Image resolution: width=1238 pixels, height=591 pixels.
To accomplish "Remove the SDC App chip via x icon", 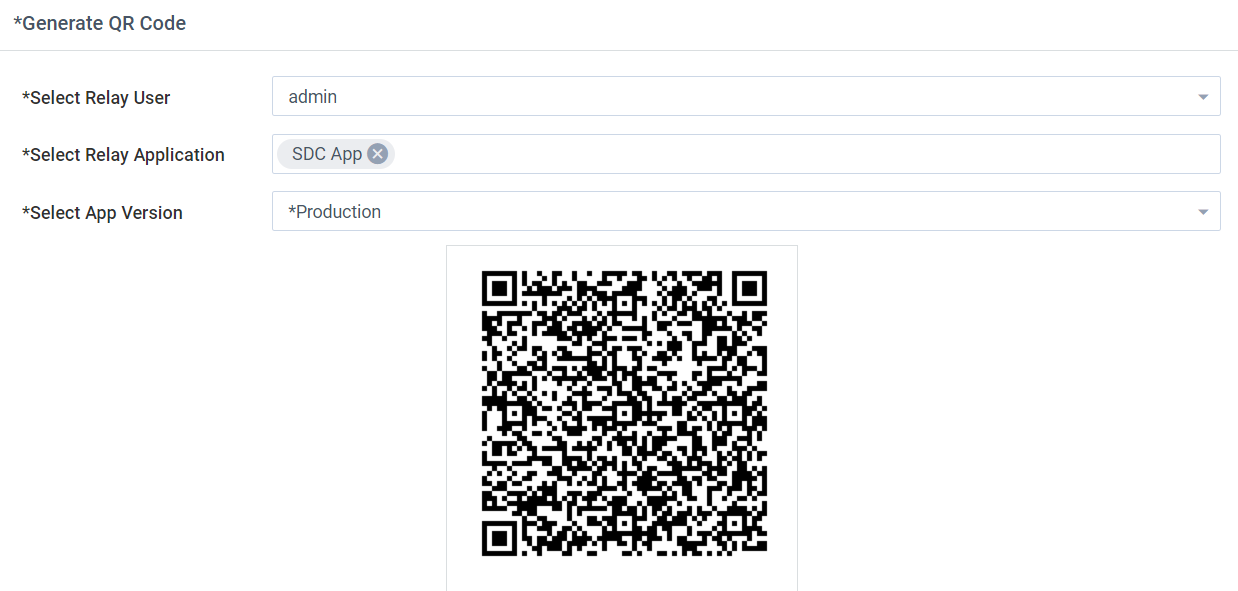I will (377, 154).
